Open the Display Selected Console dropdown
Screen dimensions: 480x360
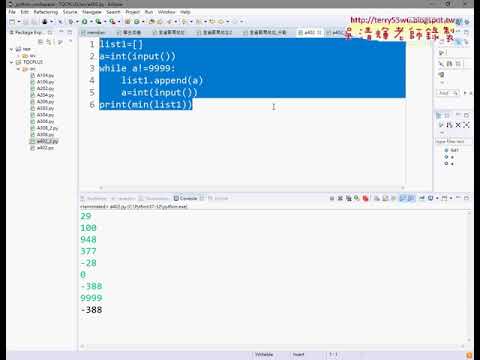437,198
